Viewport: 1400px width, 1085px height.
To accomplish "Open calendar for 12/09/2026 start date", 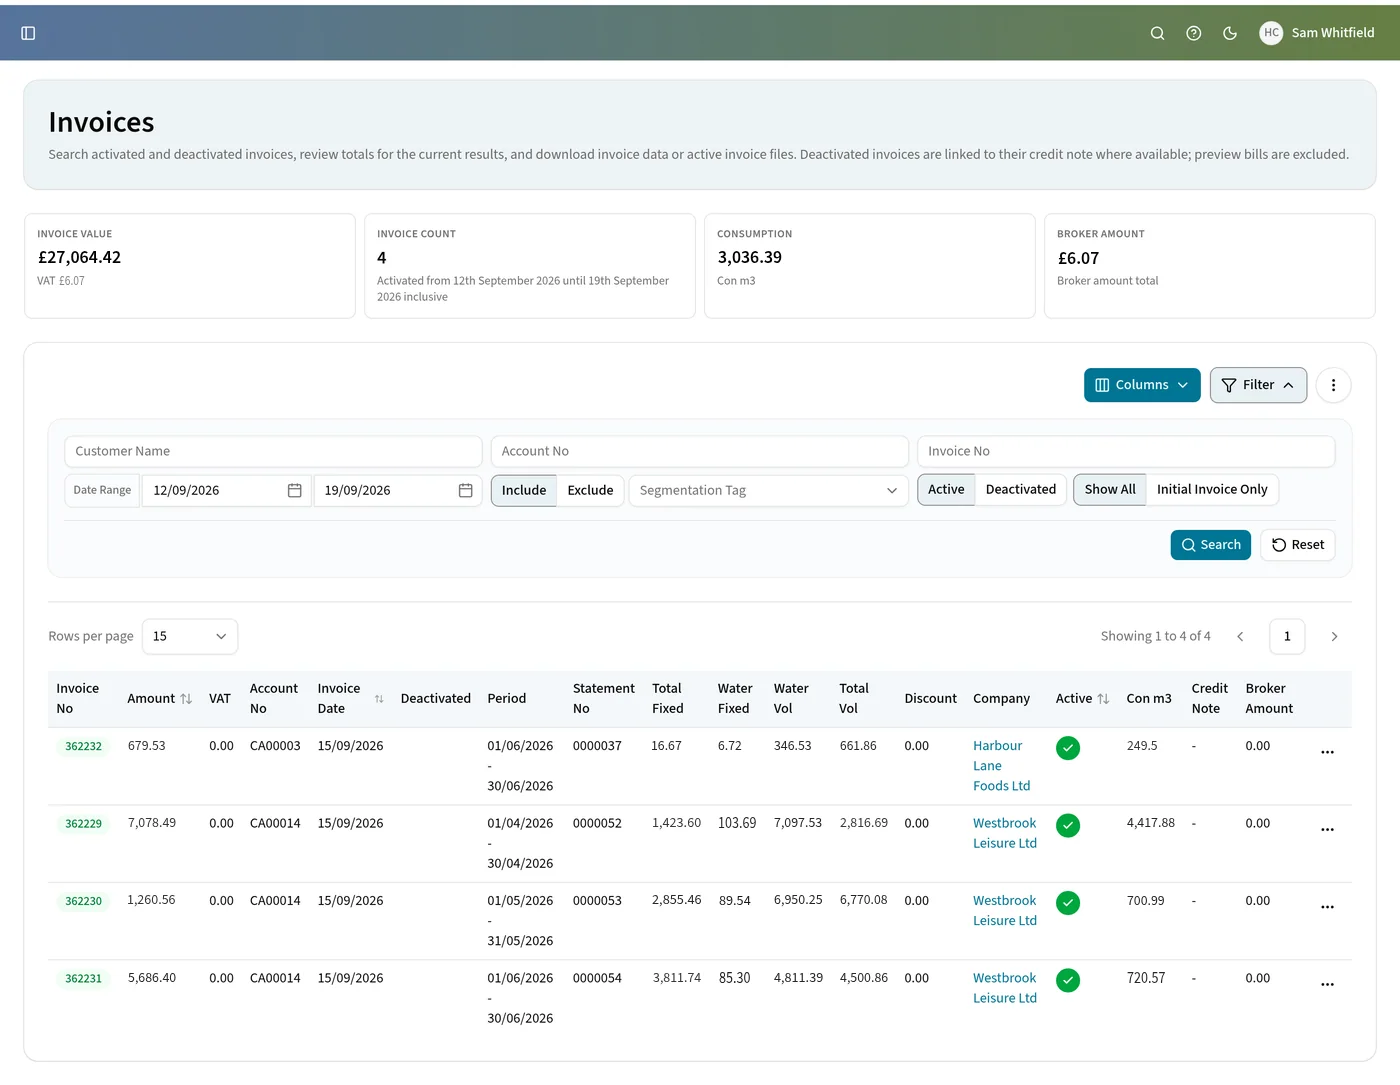I will (x=295, y=490).
